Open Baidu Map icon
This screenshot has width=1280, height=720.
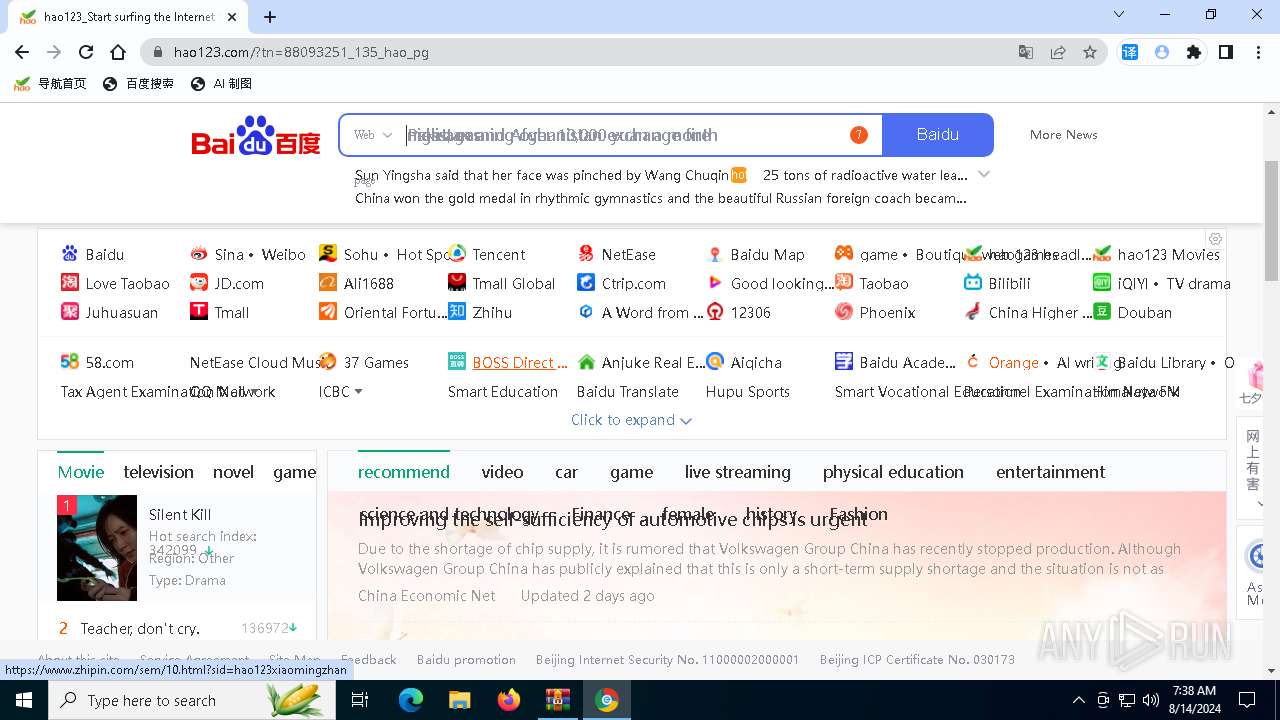coord(715,254)
